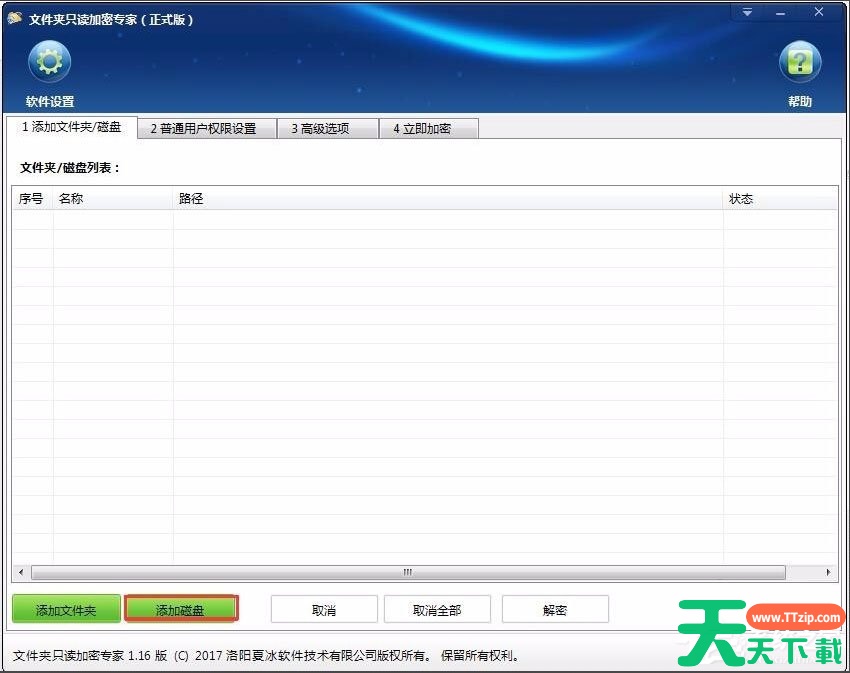Click the copyright text in status bar
Image resolution: width=850 pixels, height=673 pixels.
coord(266,655)
